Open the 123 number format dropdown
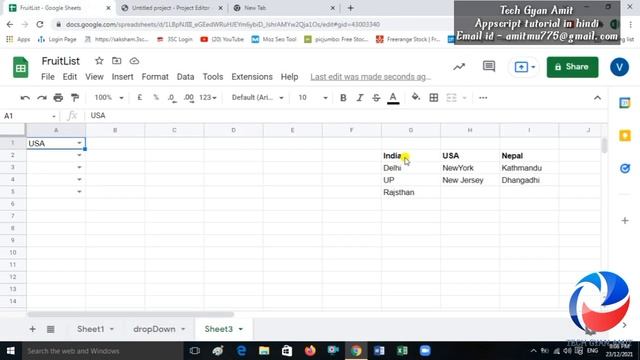This screenshot has height=360, width=640. pyautogui.click(x=208, y=98)
